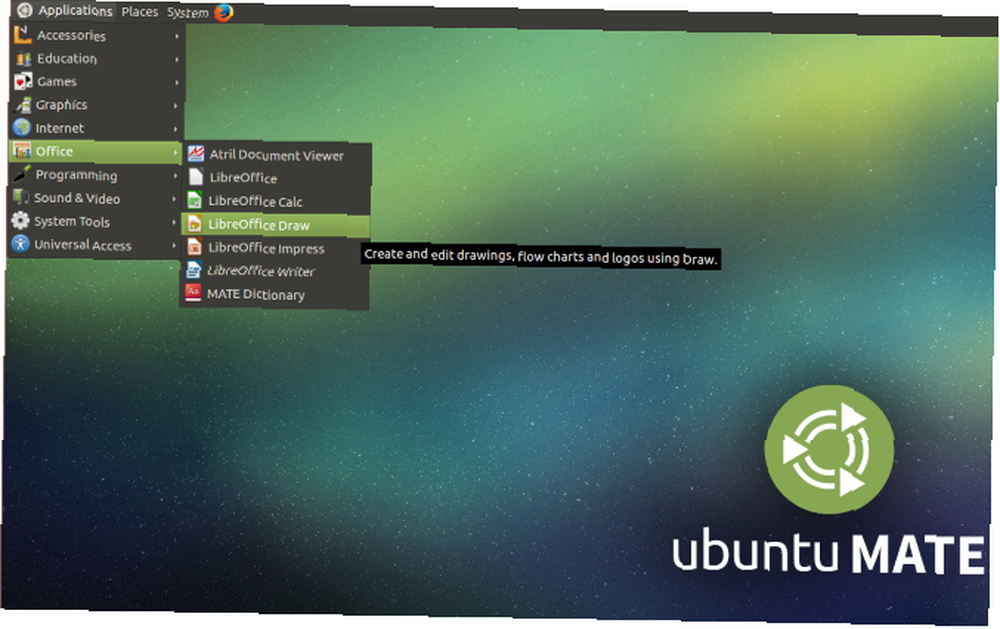
Task: Click the Sound & Video icon
Action: pyautogui.click(x=21, y=197)
